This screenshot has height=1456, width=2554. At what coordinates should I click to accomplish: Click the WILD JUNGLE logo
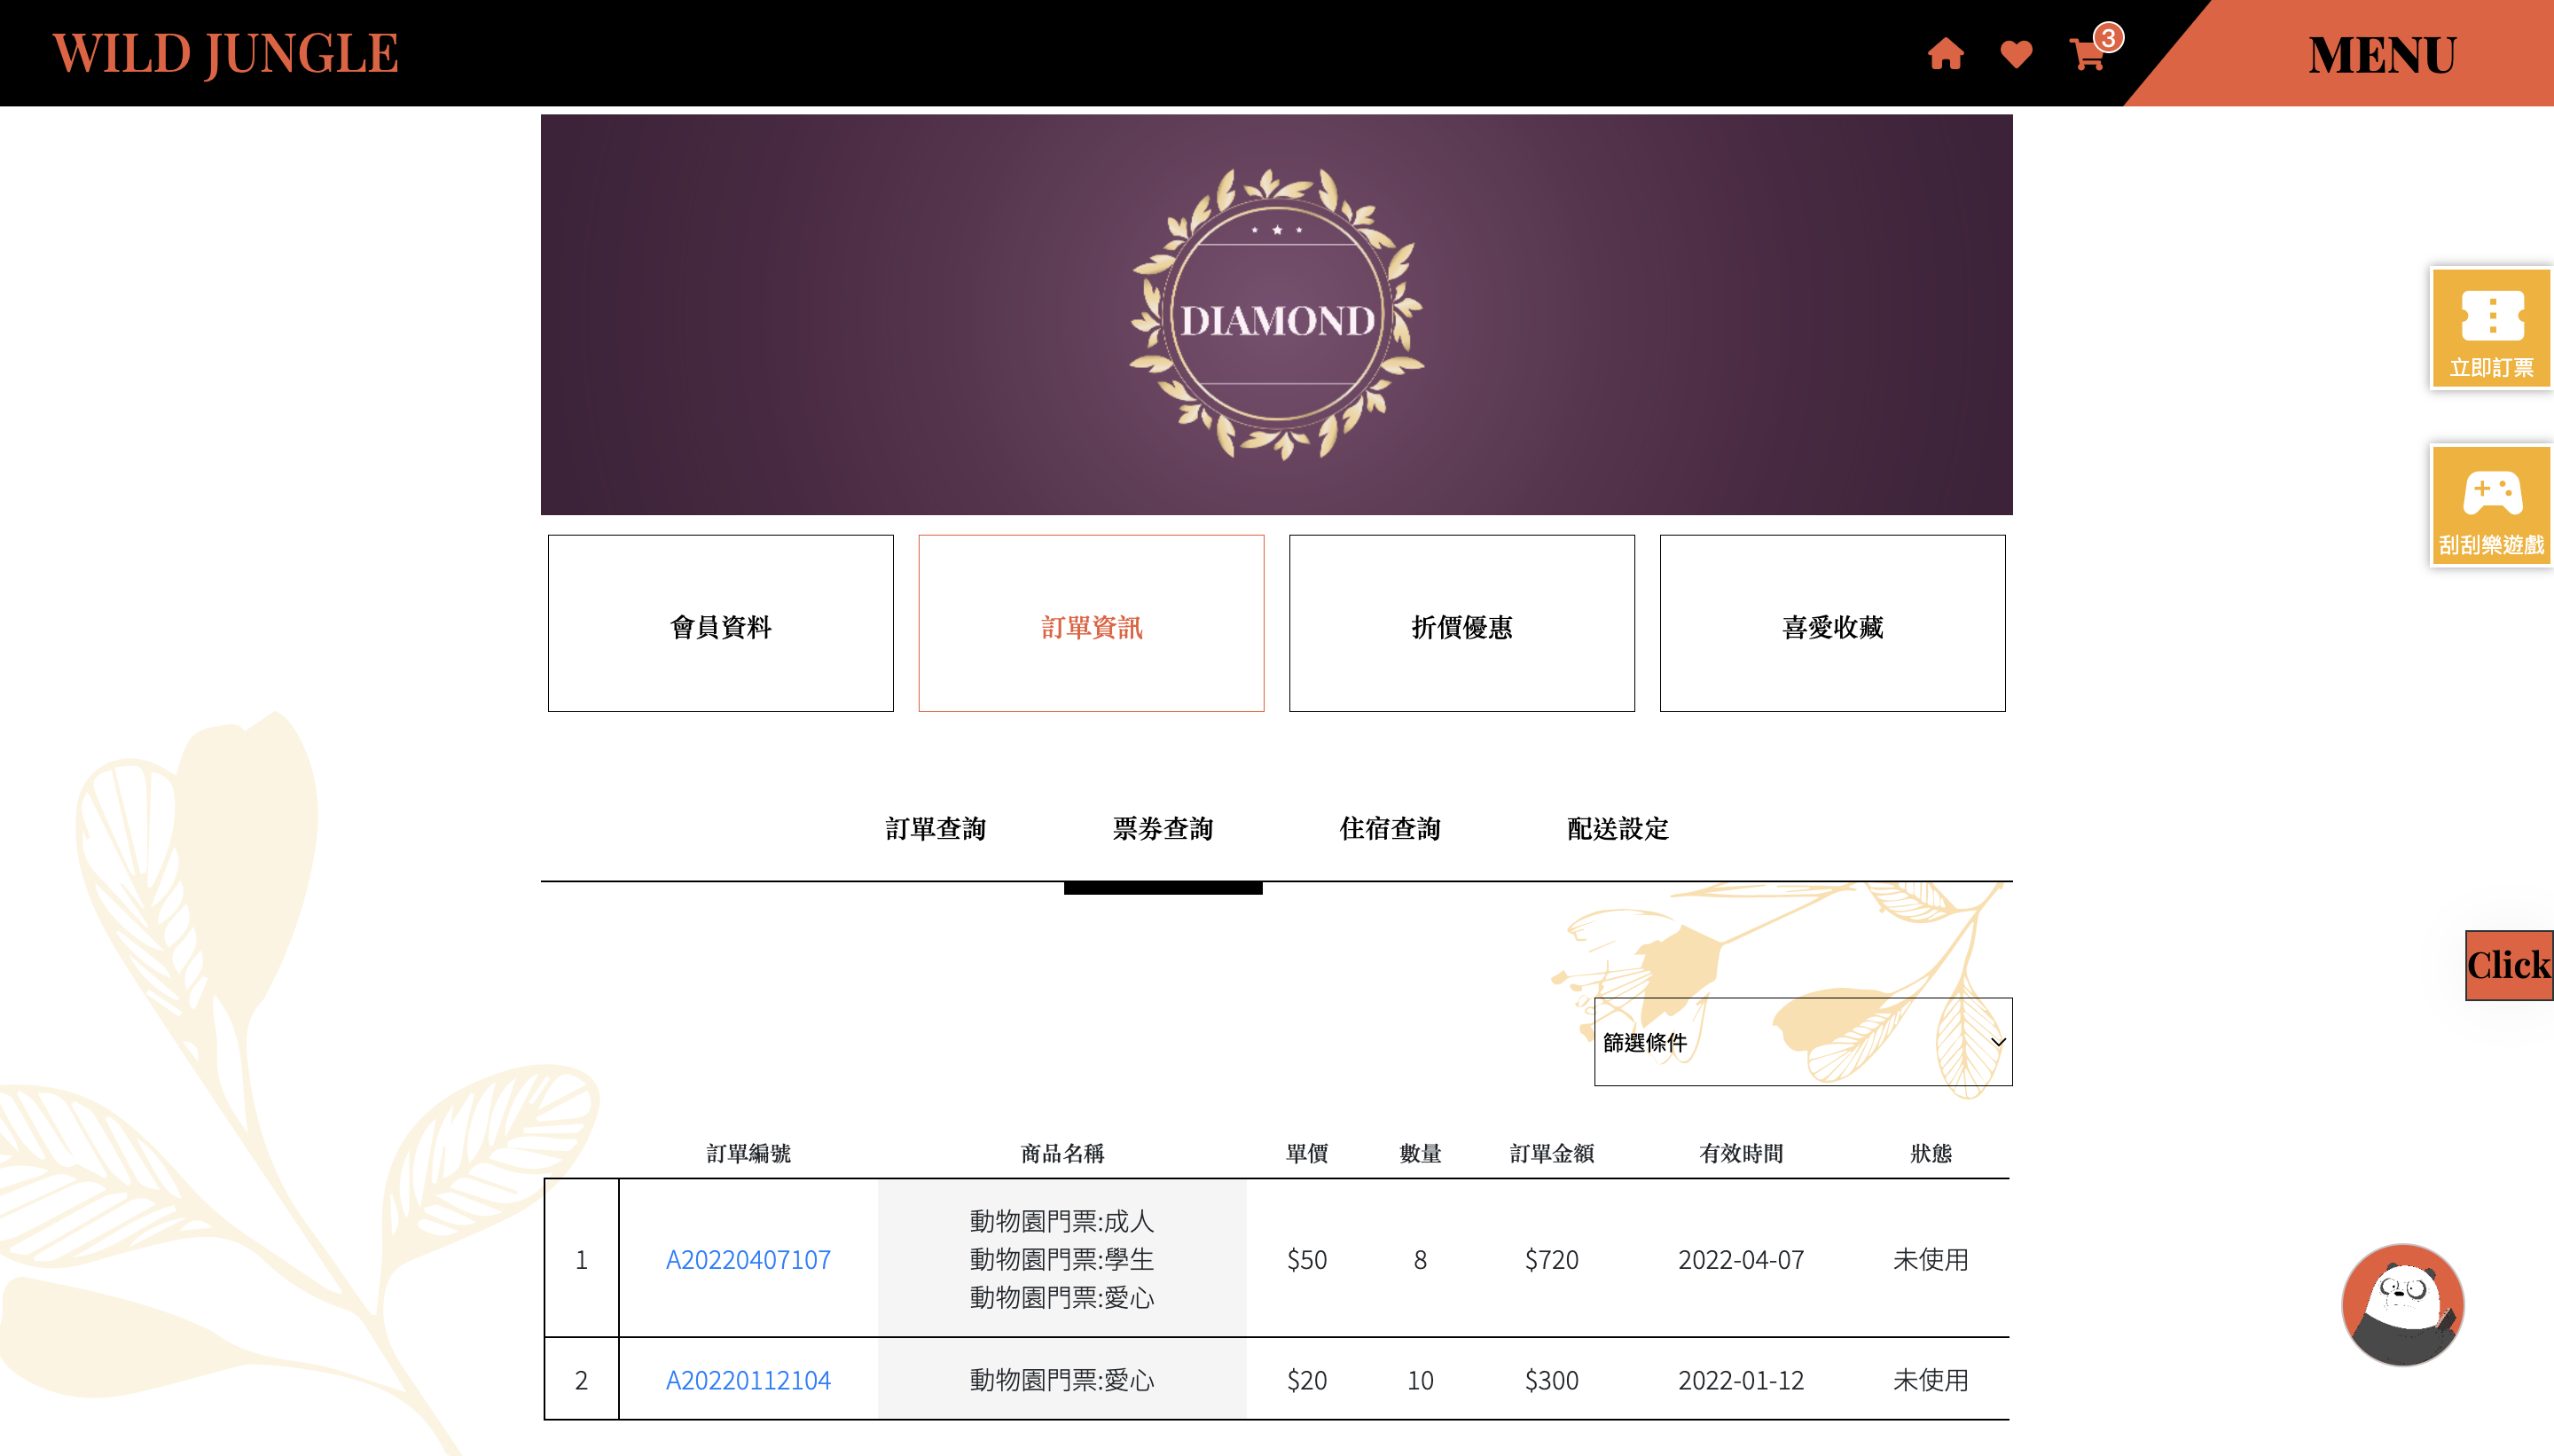pyautogui.click(x=225, y=54)
